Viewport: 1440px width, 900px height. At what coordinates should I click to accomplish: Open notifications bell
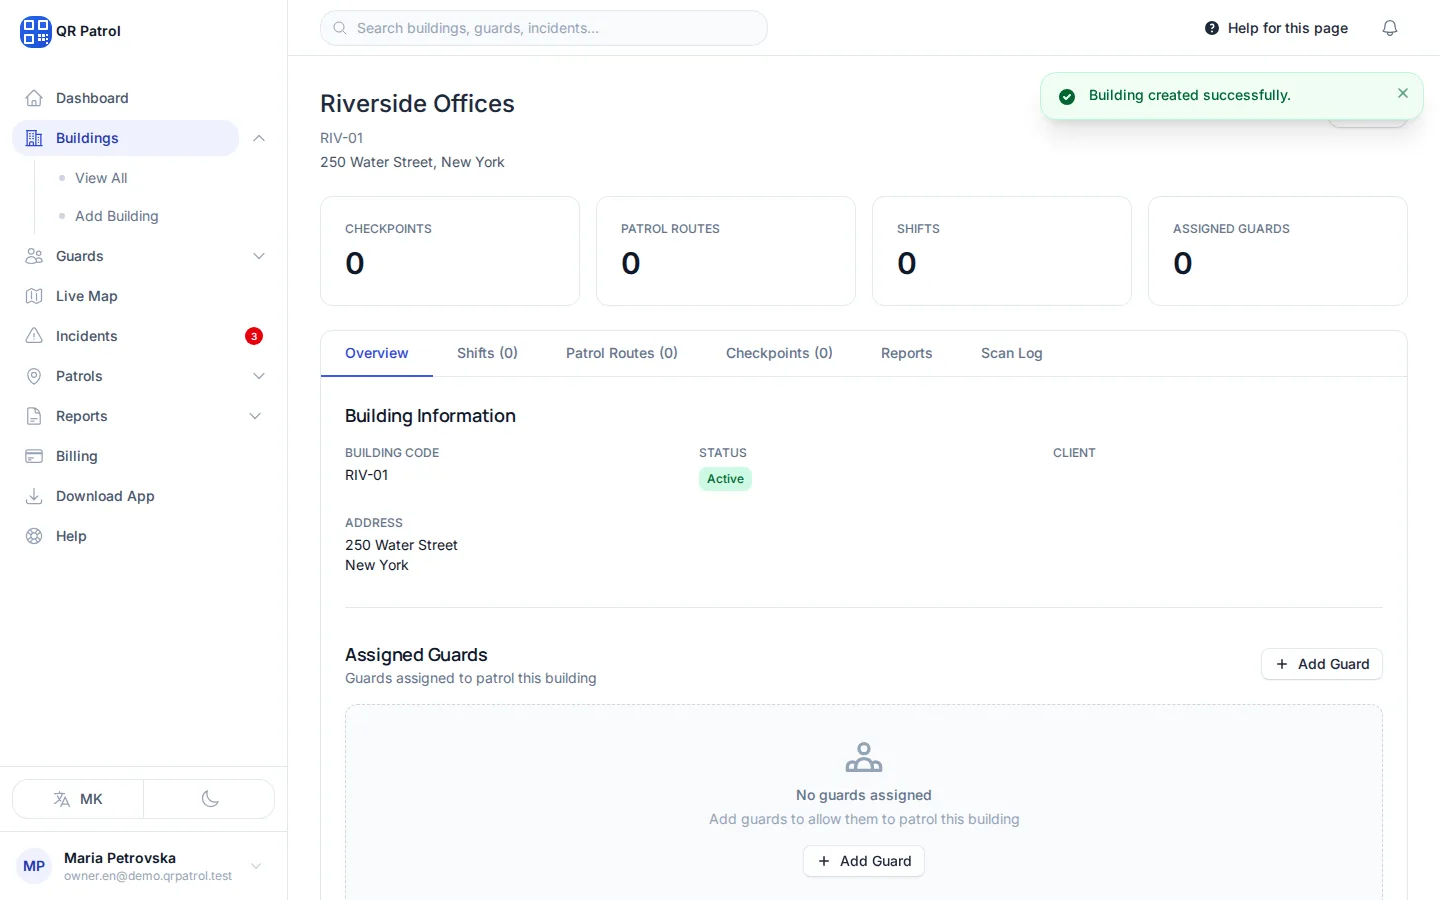coord(1390,28)
